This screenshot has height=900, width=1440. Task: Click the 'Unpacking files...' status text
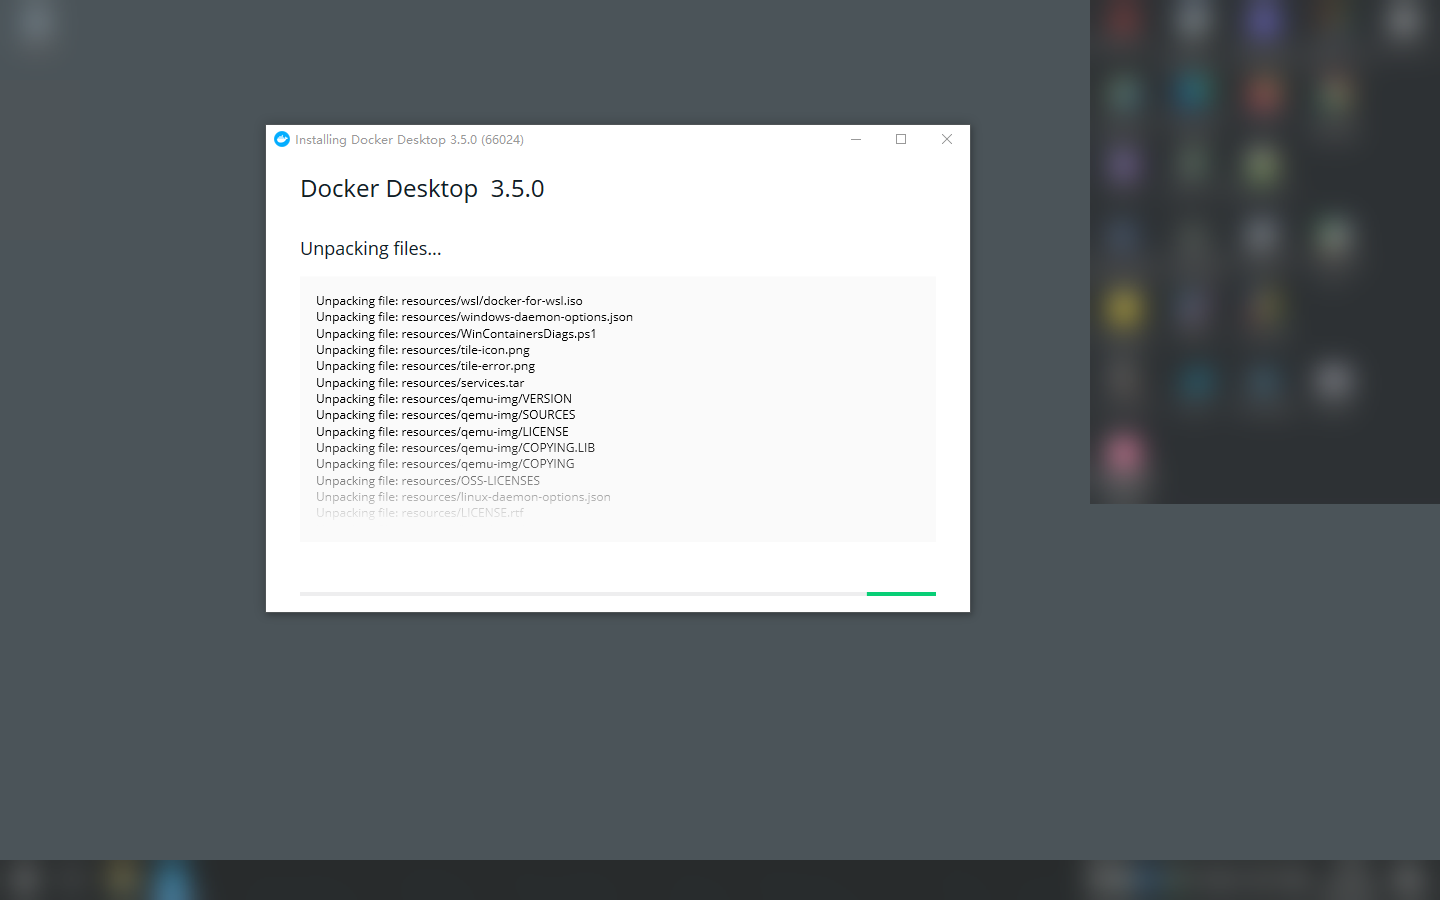click(371, 248)
